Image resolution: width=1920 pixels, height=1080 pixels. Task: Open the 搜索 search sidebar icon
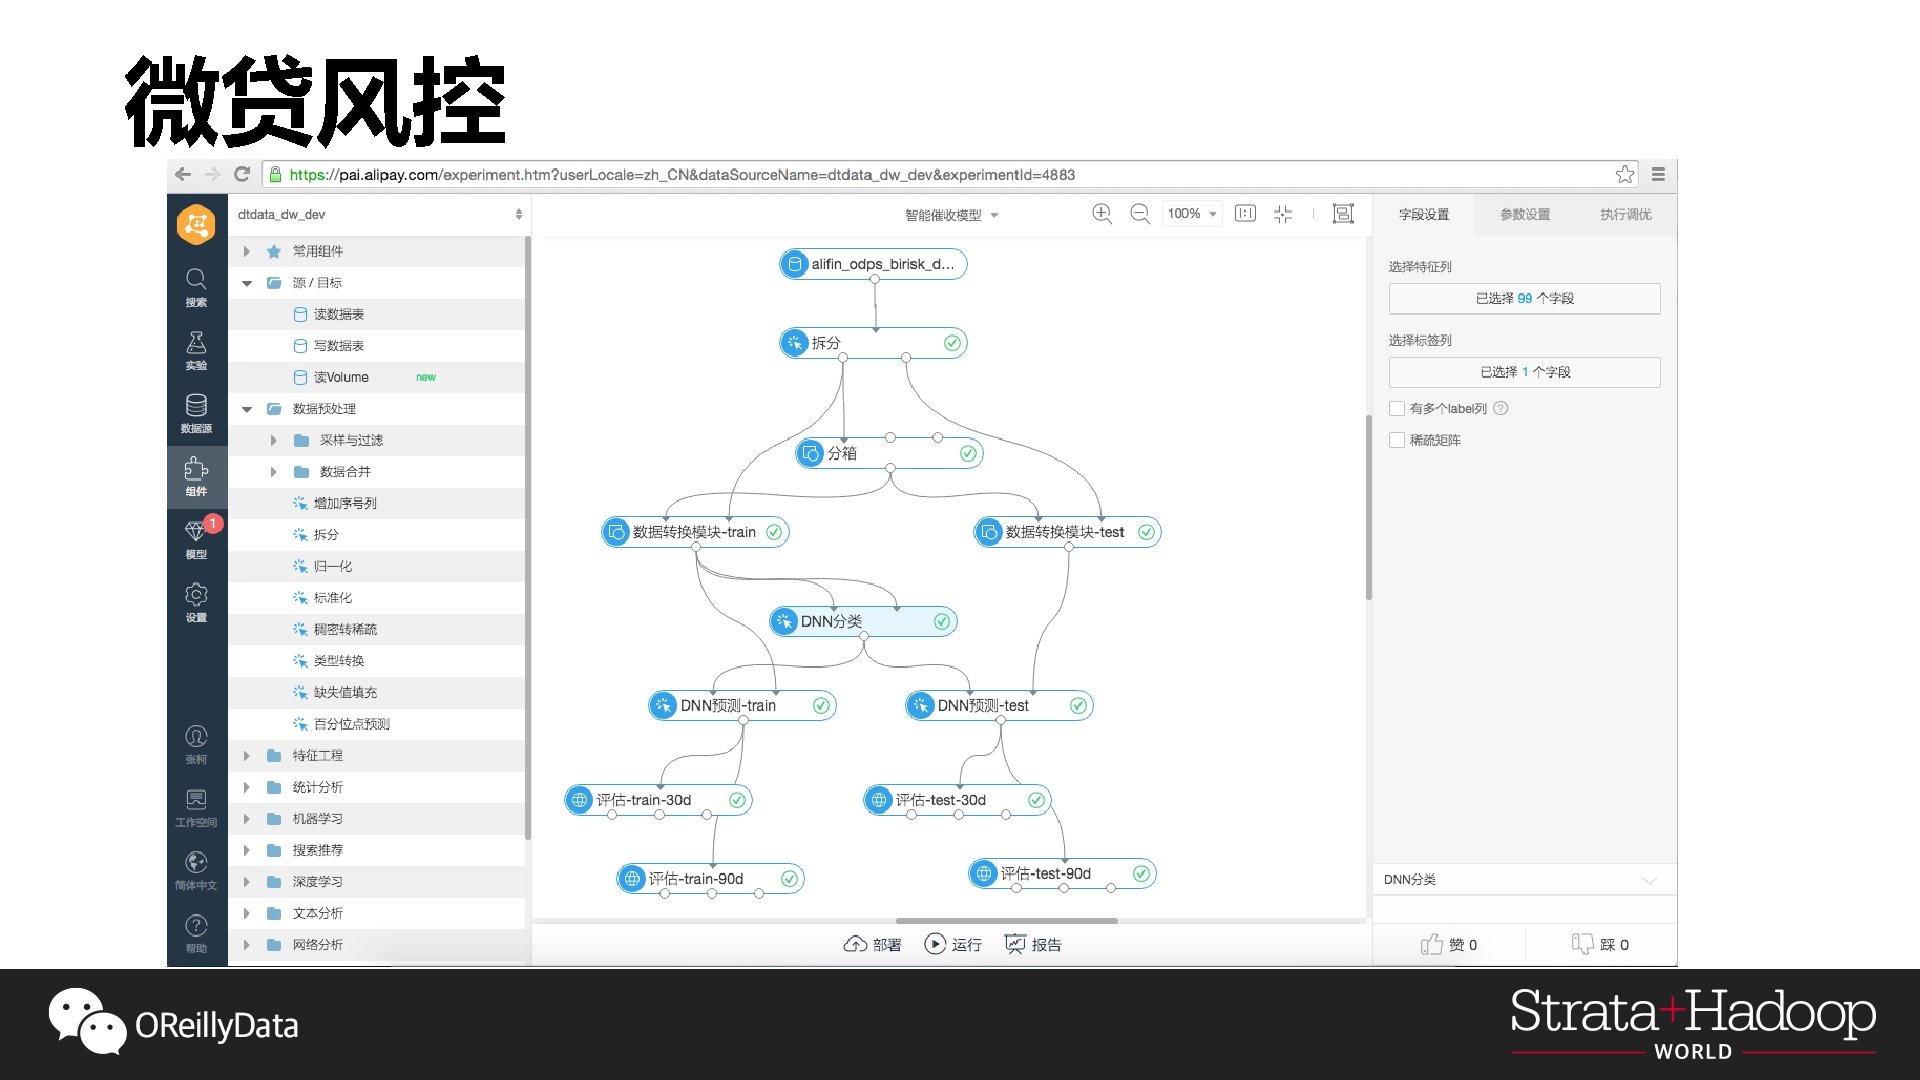click(x=196, y=286)
